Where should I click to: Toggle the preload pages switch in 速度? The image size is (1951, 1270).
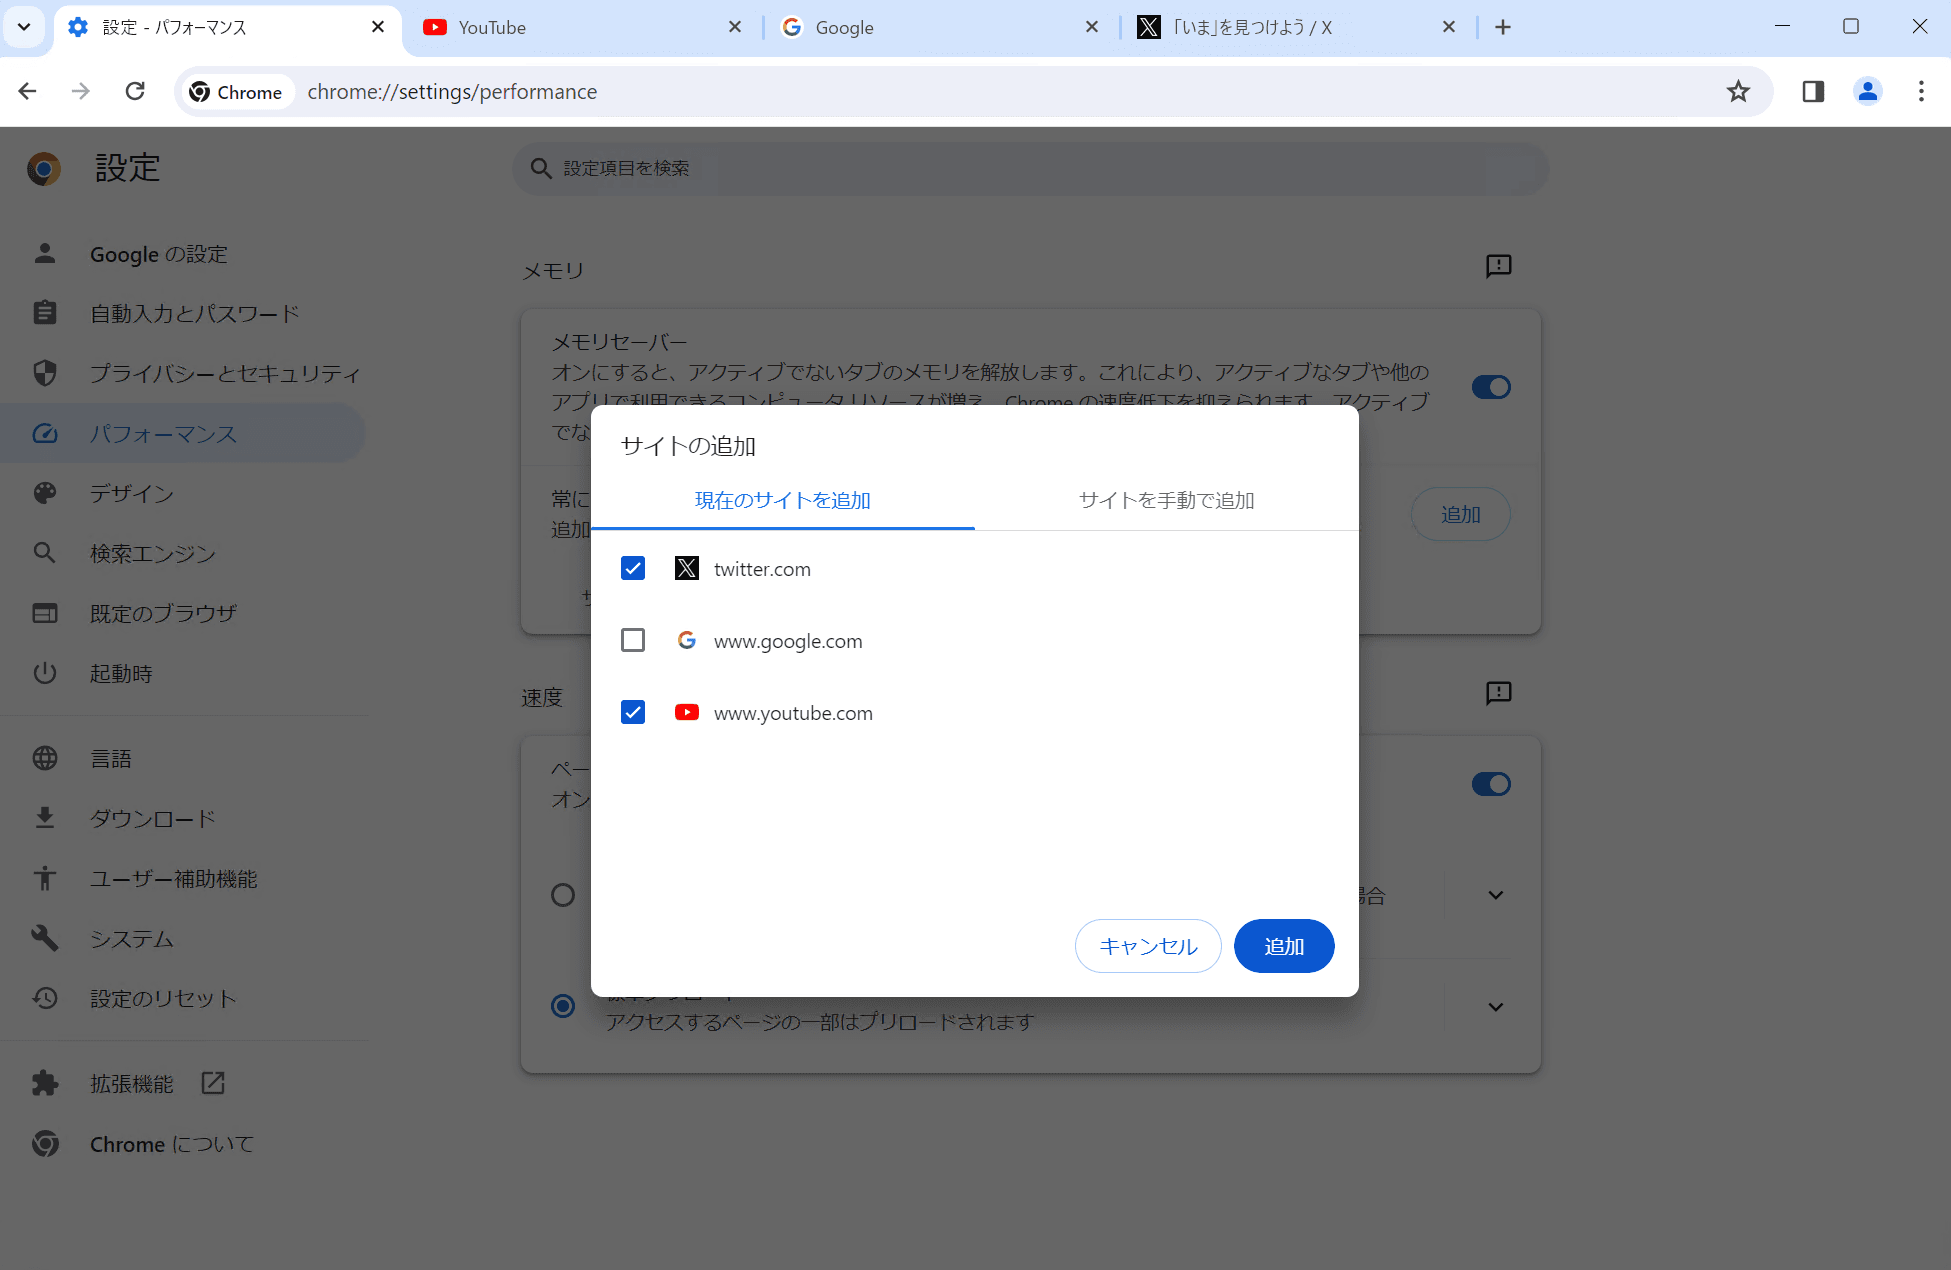(x=1491, y=784)
